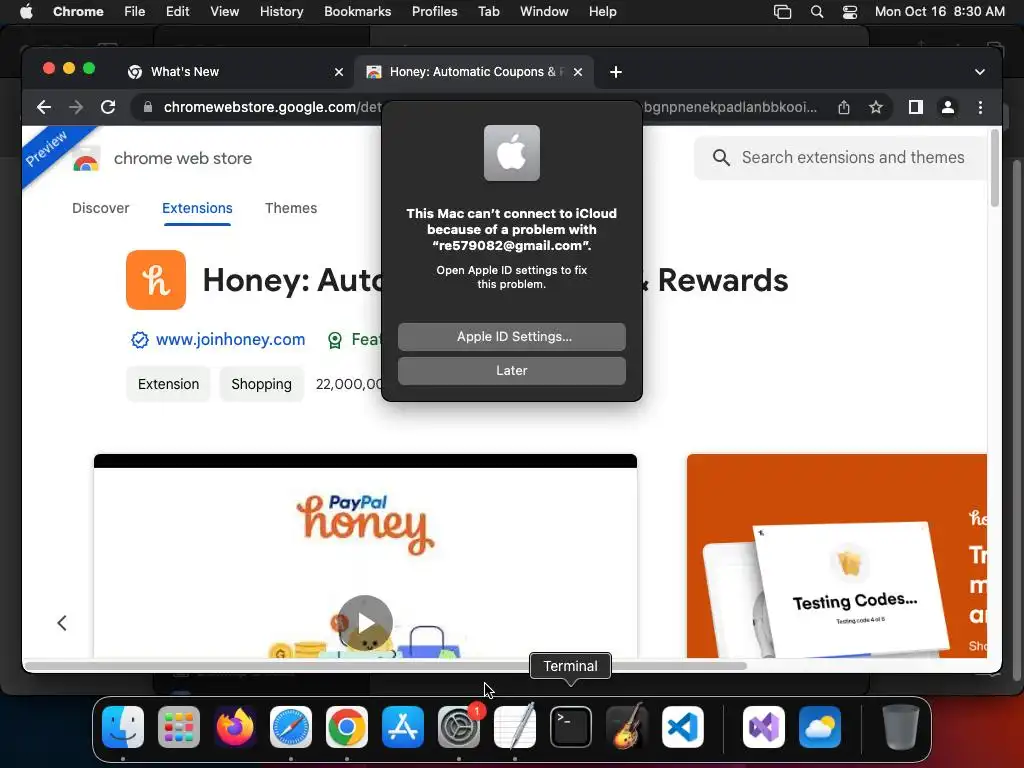
Task: Go to Discover section
Action: pyautogui.click(x=101, y=208)
